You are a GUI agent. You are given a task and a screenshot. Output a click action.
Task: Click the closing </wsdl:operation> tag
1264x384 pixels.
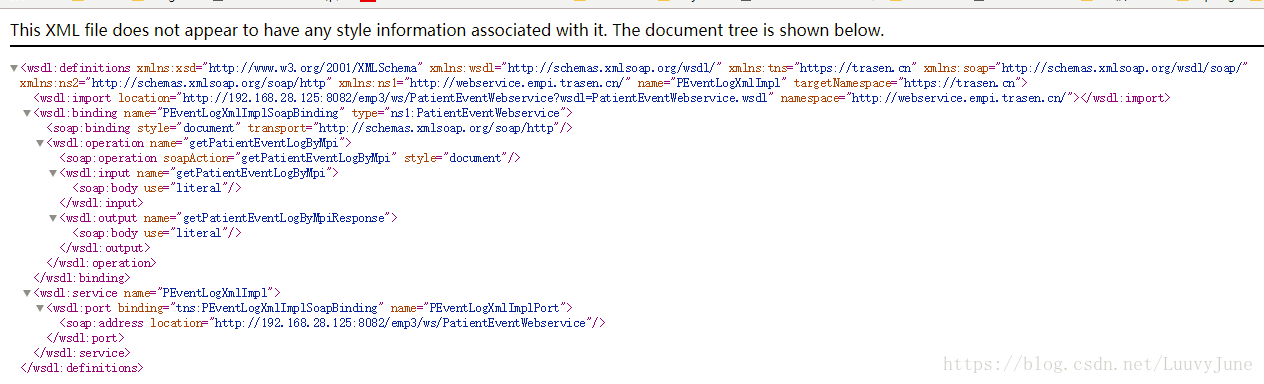click(x=101, y=263)
